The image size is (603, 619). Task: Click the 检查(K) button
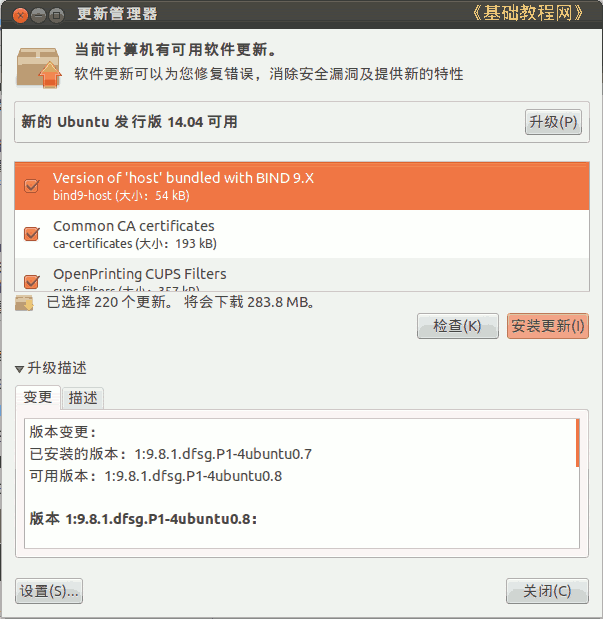(458, 326)
